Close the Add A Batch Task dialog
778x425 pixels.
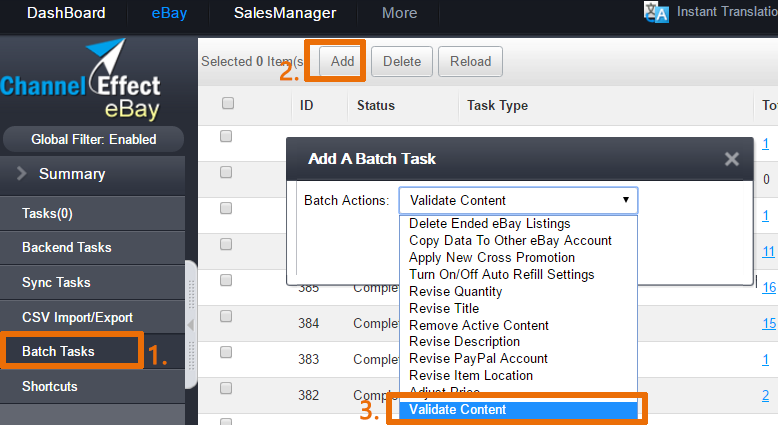[731, 159]
